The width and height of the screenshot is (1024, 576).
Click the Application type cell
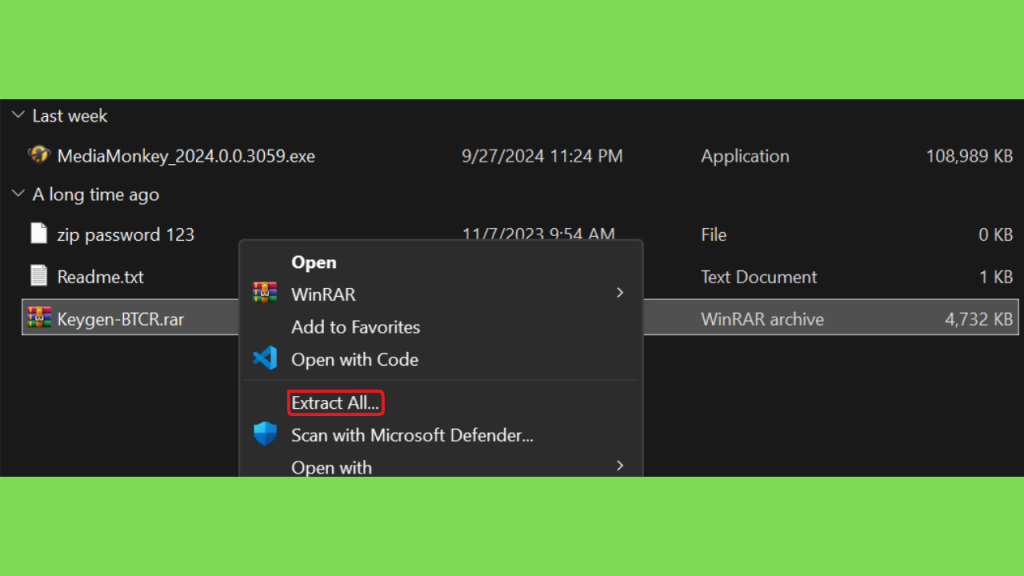(745, 156)
